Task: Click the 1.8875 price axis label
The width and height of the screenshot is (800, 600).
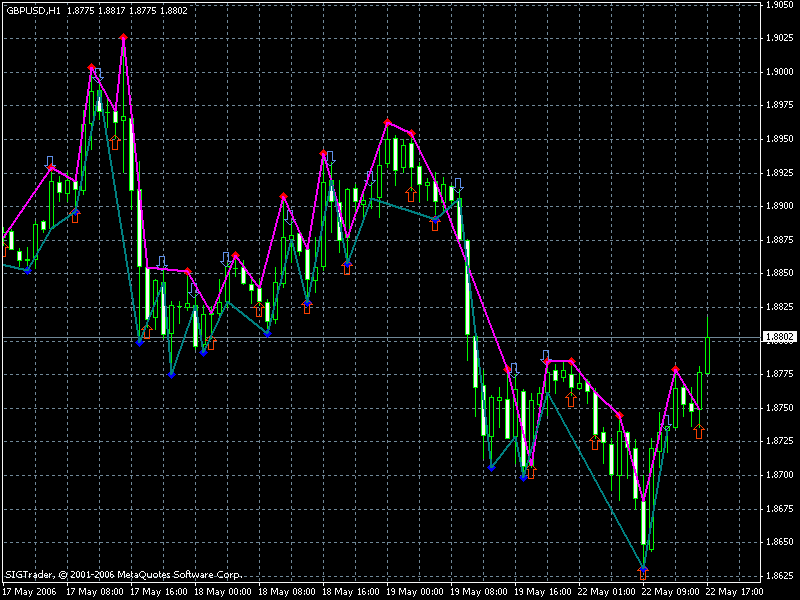Action: point(780,240)
